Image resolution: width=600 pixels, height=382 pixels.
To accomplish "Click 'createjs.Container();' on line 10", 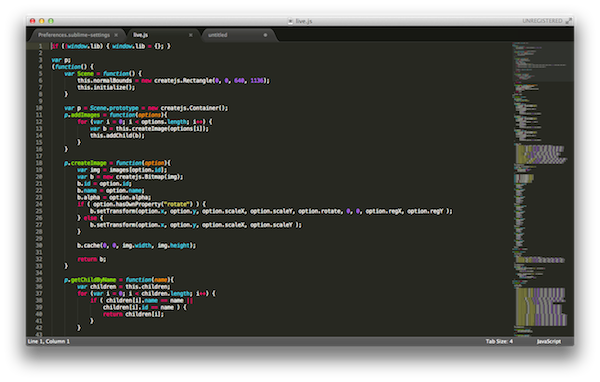I will tap(194, 108).
